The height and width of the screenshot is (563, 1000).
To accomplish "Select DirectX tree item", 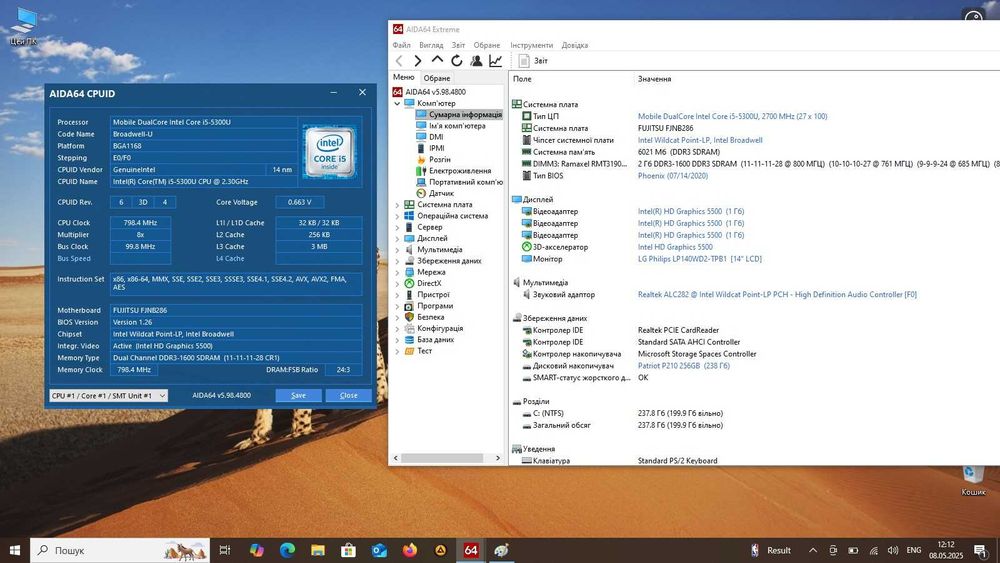I will pyautogui.click(x=429, y=283).
